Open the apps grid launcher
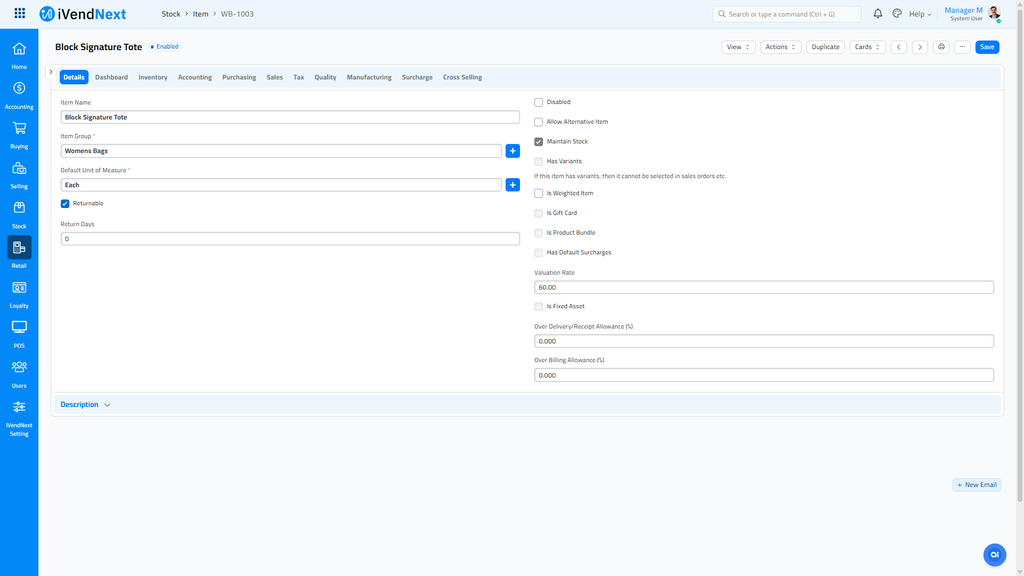The image size is (1024, 576). 20,14
